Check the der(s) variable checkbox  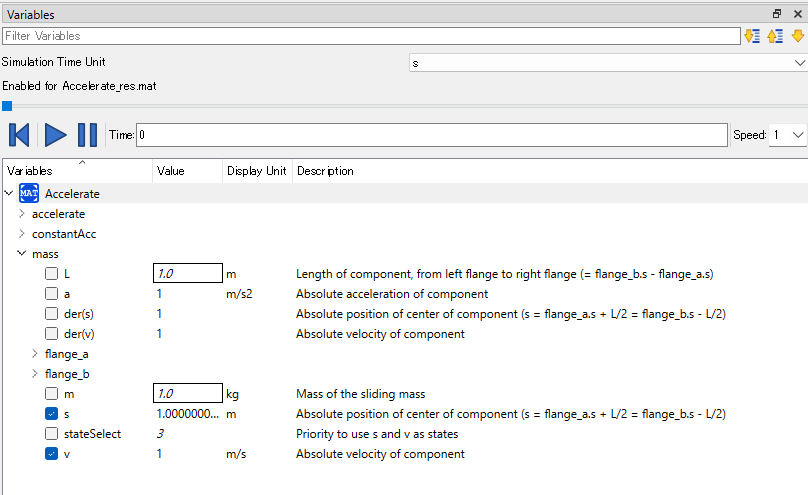click(52, 314)
